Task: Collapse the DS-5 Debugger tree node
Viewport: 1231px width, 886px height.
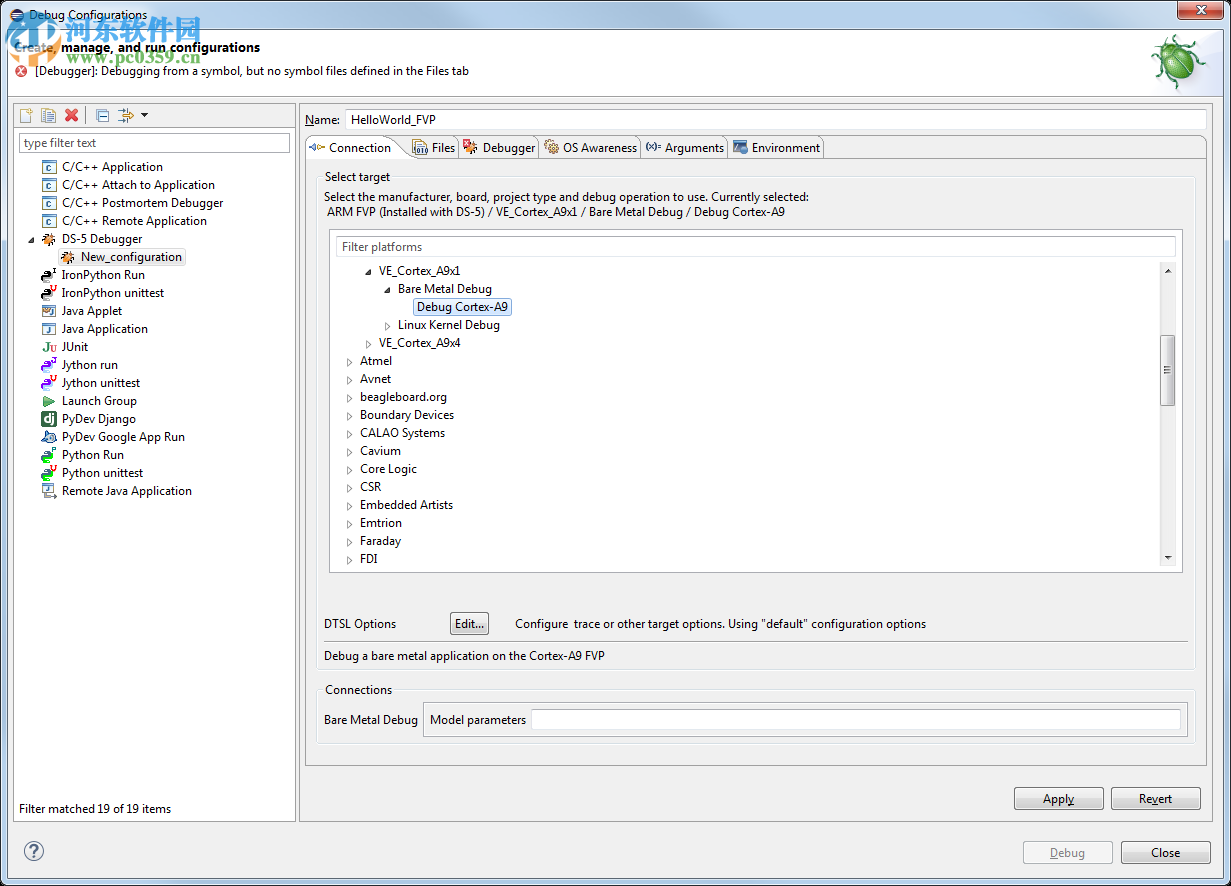Action: [x=31, y=240]
